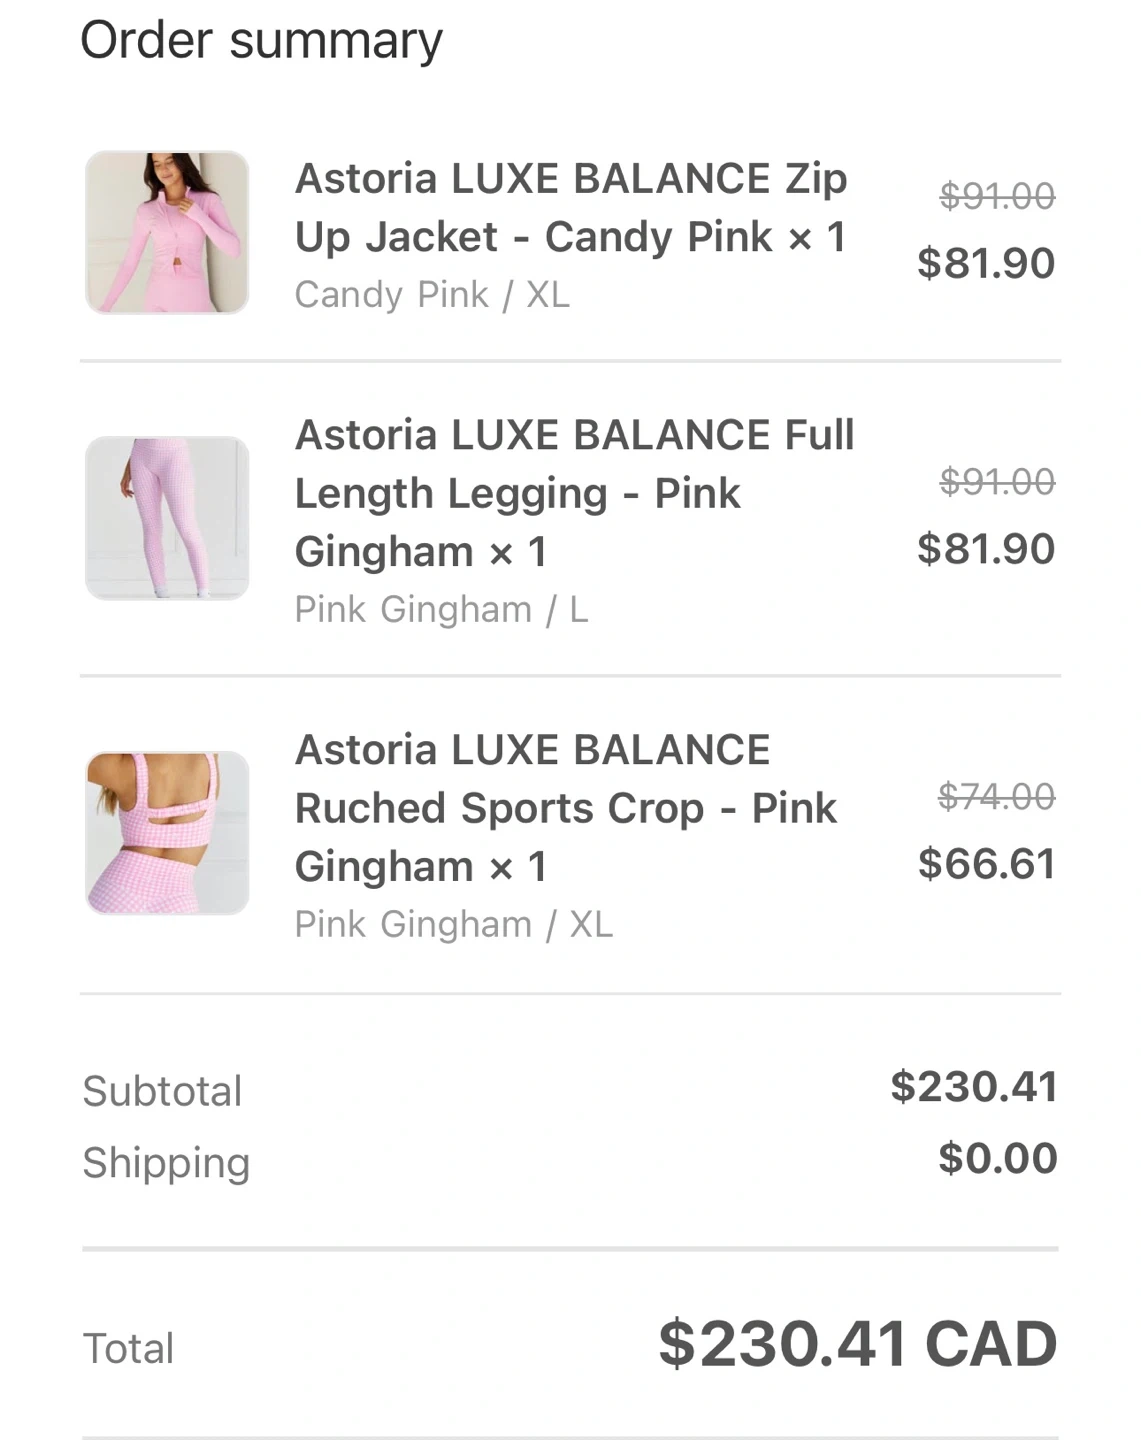Viewport: 1141px width, 1440px height.
Task: Click the legging's $81.90 sale price
Action: 986,549
